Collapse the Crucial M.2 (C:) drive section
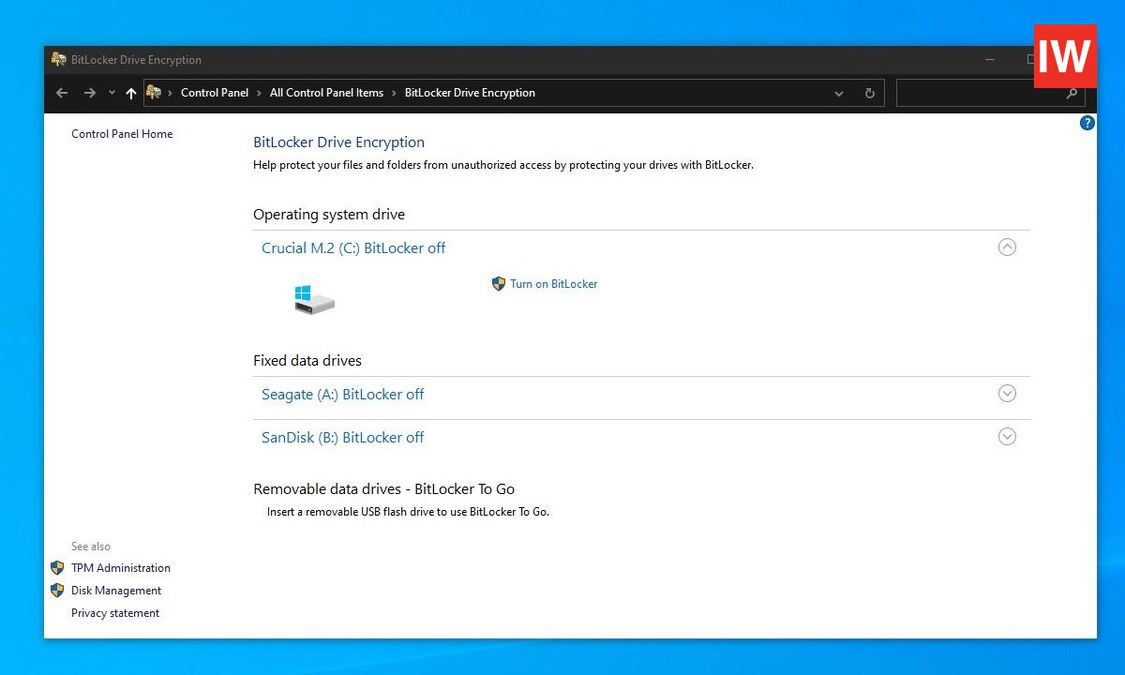The height and width of the screenshot is (675, 1125). [1007, 247]
